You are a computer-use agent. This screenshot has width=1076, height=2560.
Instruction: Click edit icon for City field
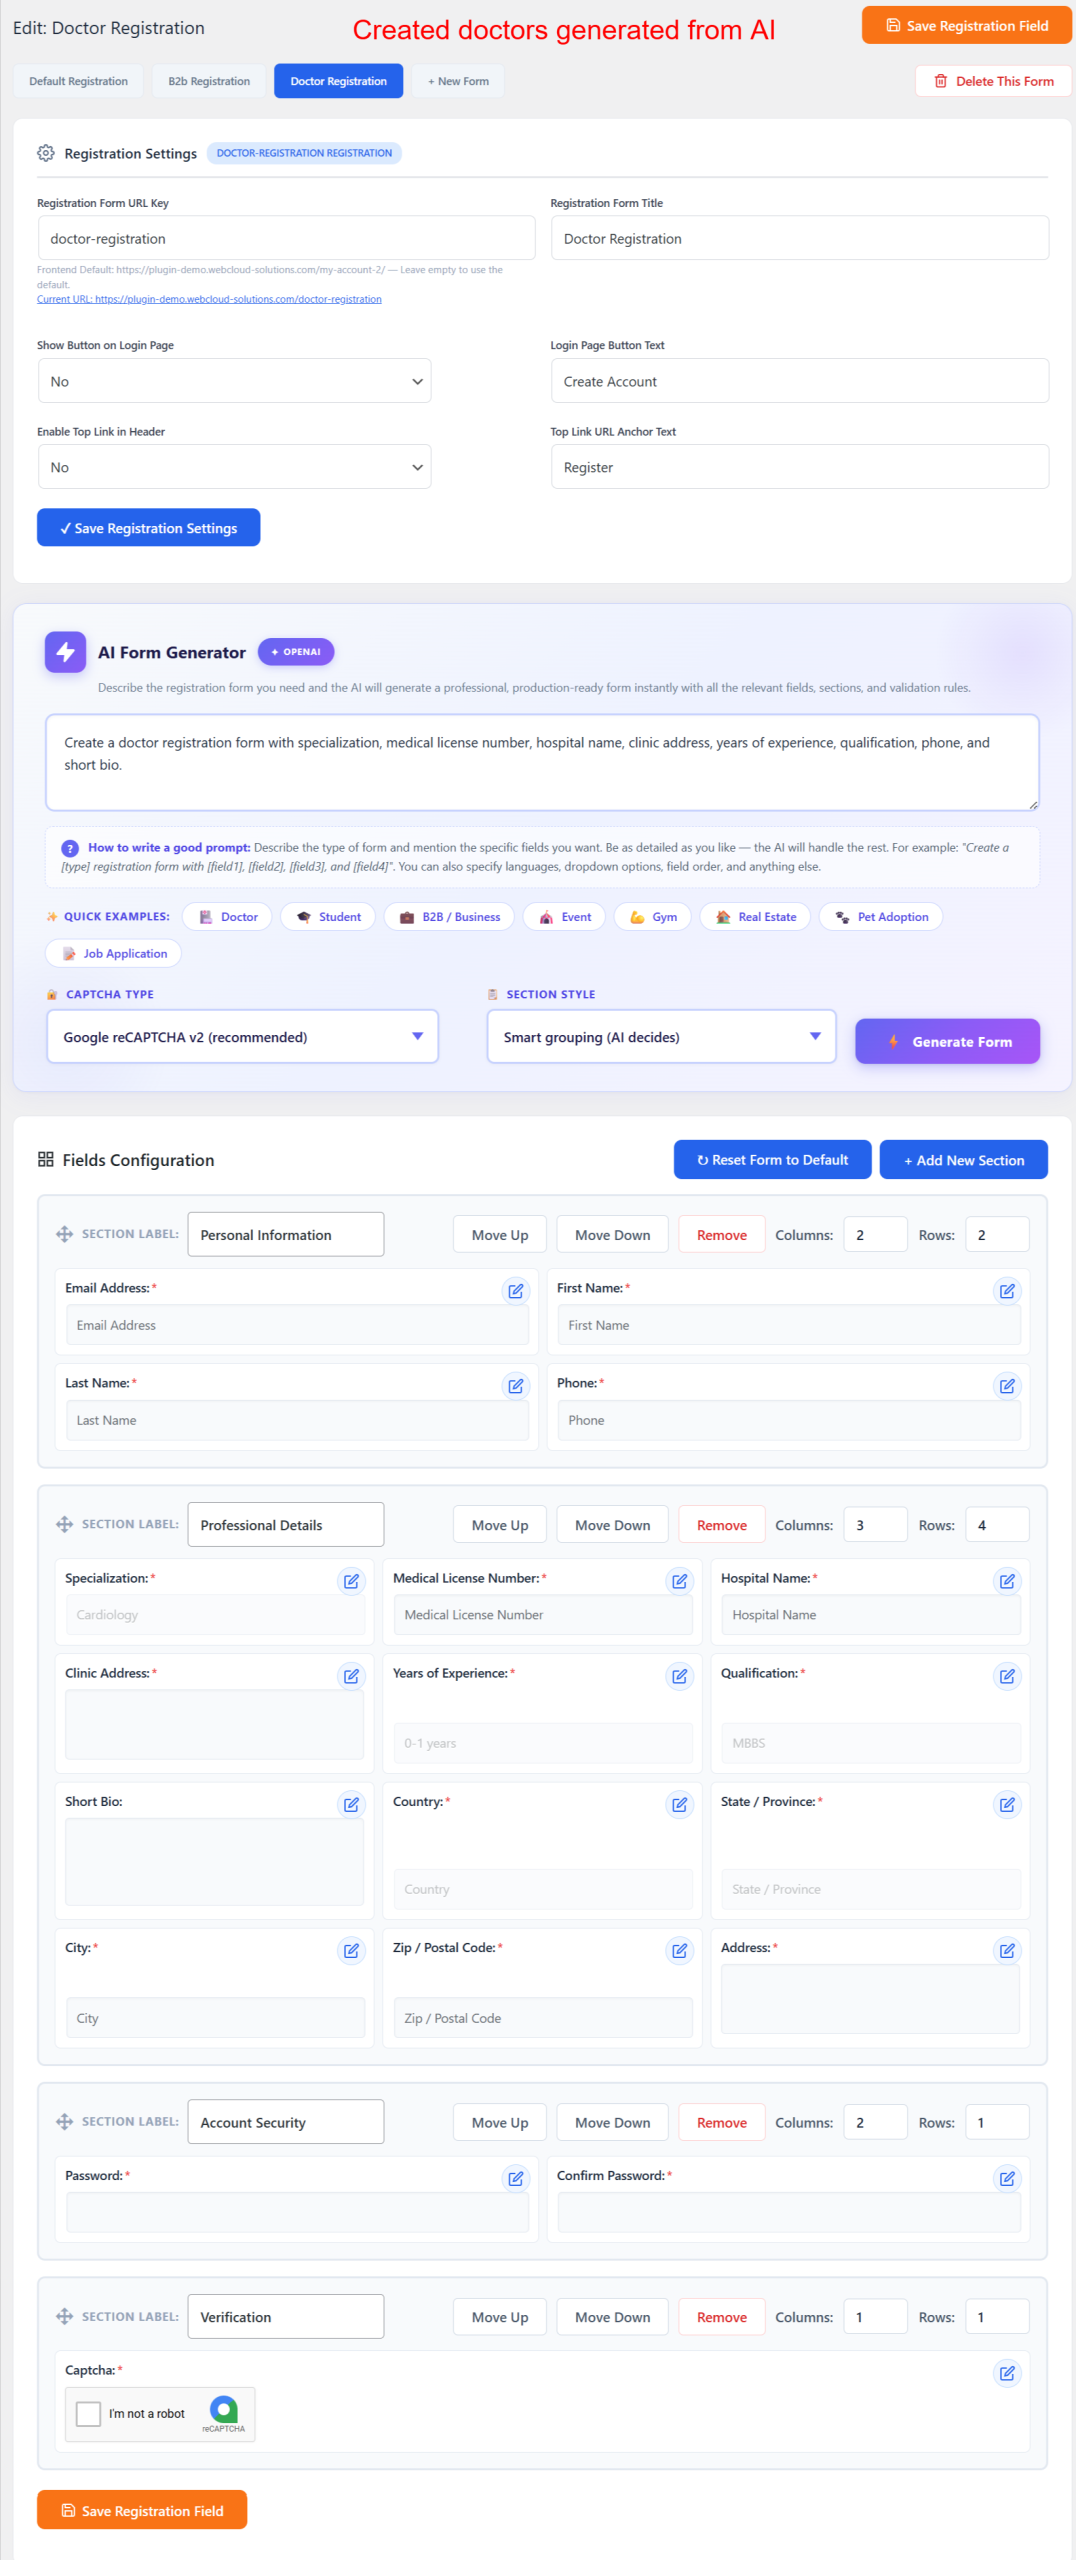[351, 1951]
